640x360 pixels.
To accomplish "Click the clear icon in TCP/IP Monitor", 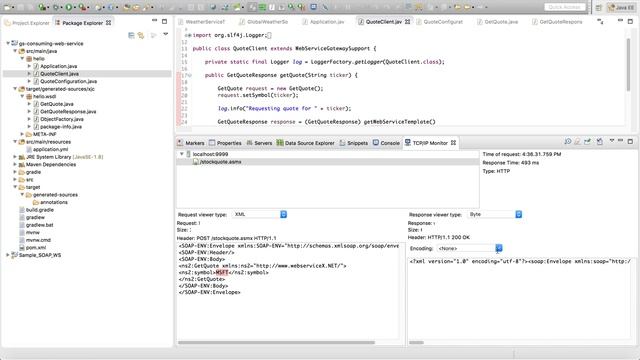I will click(x=578, y=142).
